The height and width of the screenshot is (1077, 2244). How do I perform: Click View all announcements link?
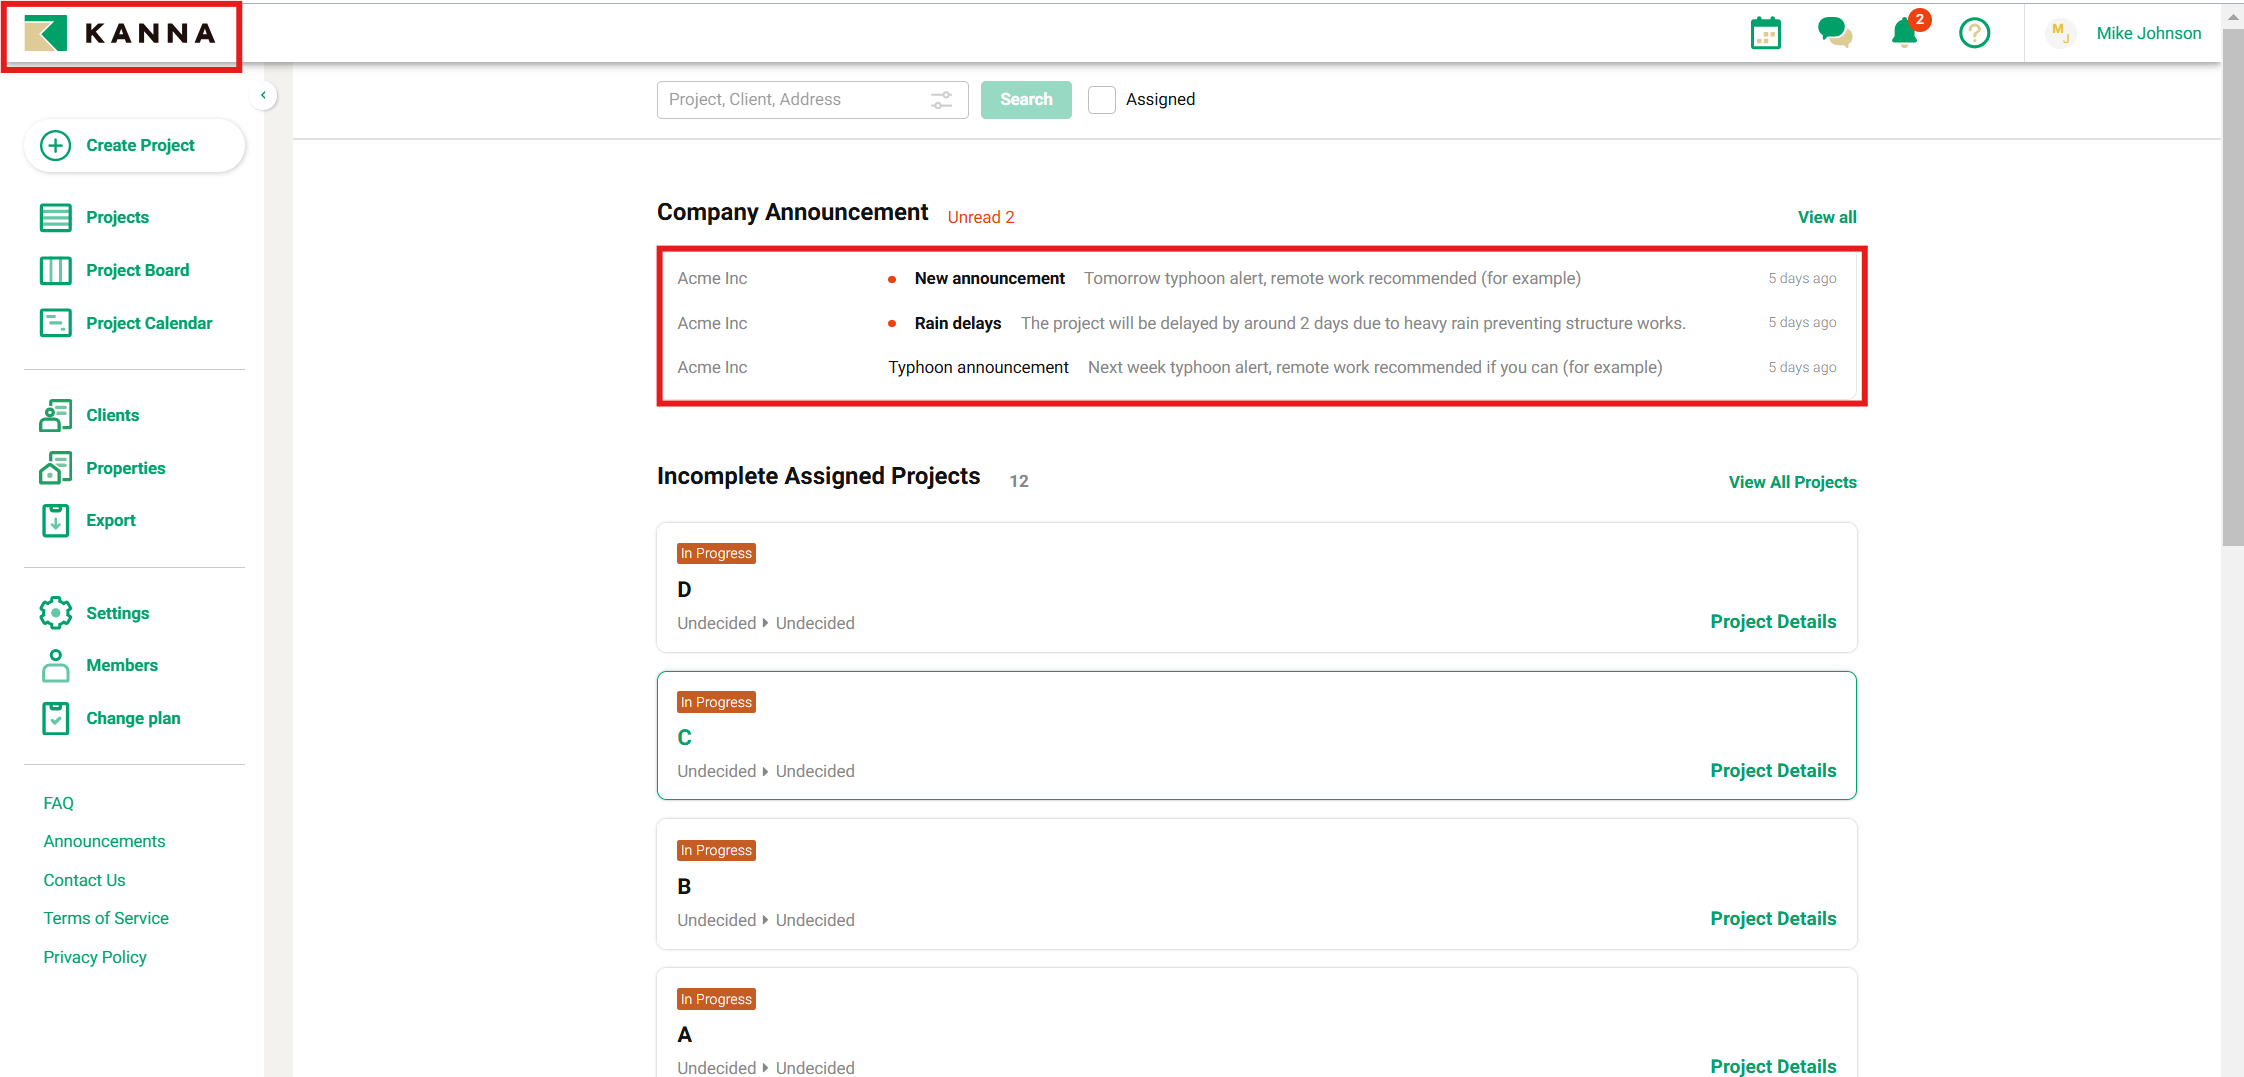1826,217
